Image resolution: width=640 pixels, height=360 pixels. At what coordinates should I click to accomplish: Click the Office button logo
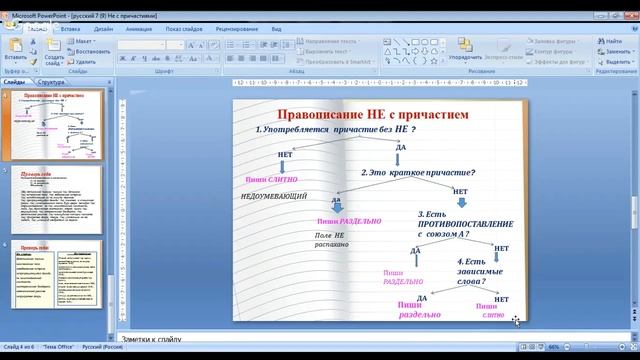(10, 25)
